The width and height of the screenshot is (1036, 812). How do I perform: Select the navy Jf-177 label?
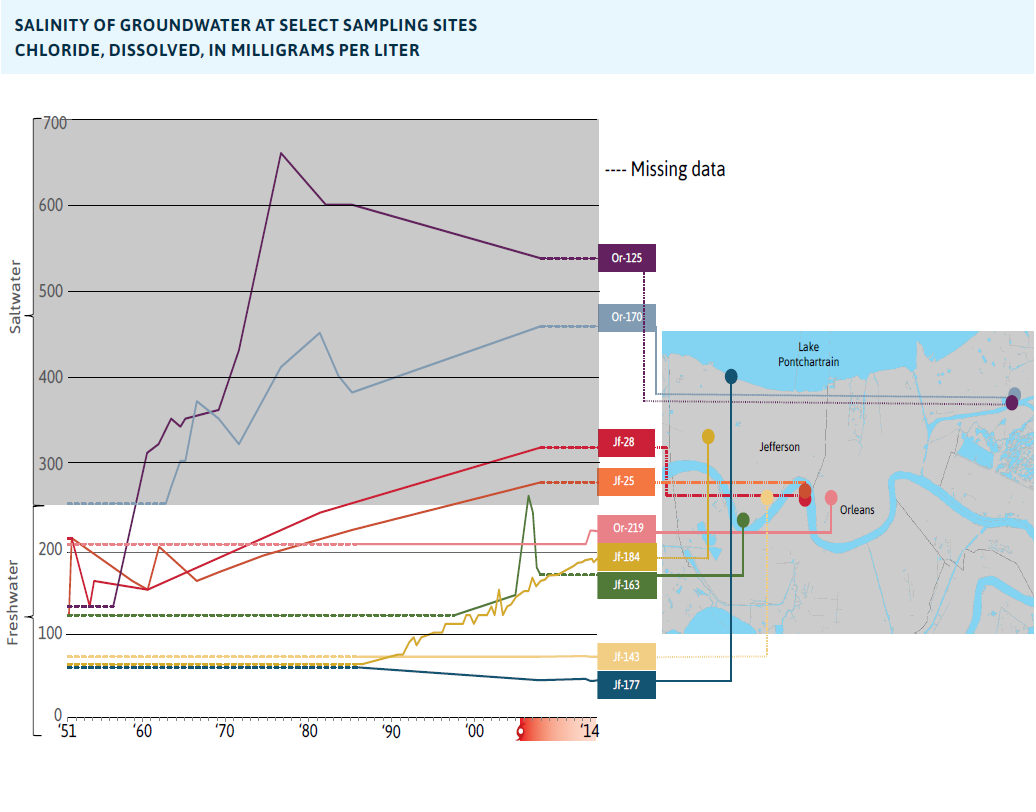[x=627, y=685]
